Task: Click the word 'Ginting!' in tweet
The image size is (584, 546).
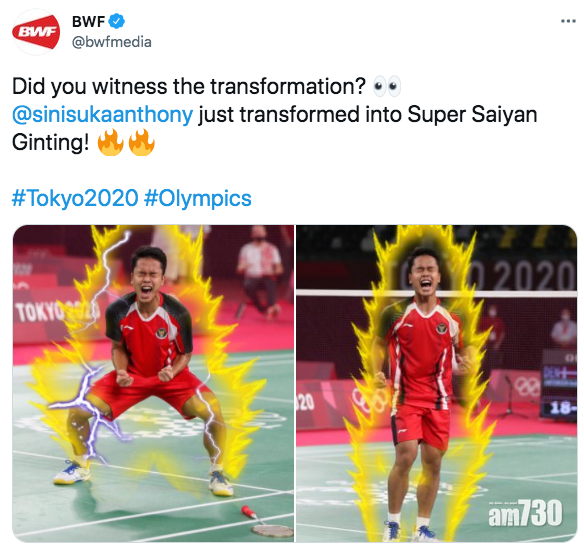Action: tap(51, 143)
